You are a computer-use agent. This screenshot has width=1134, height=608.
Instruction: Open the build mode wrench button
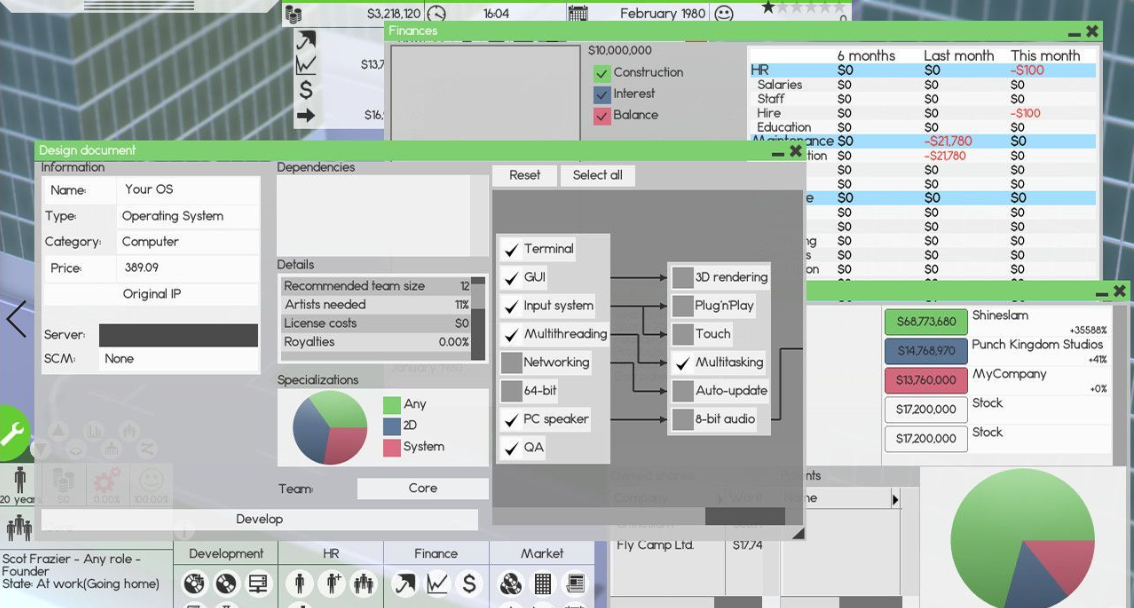tap(12, 433)
